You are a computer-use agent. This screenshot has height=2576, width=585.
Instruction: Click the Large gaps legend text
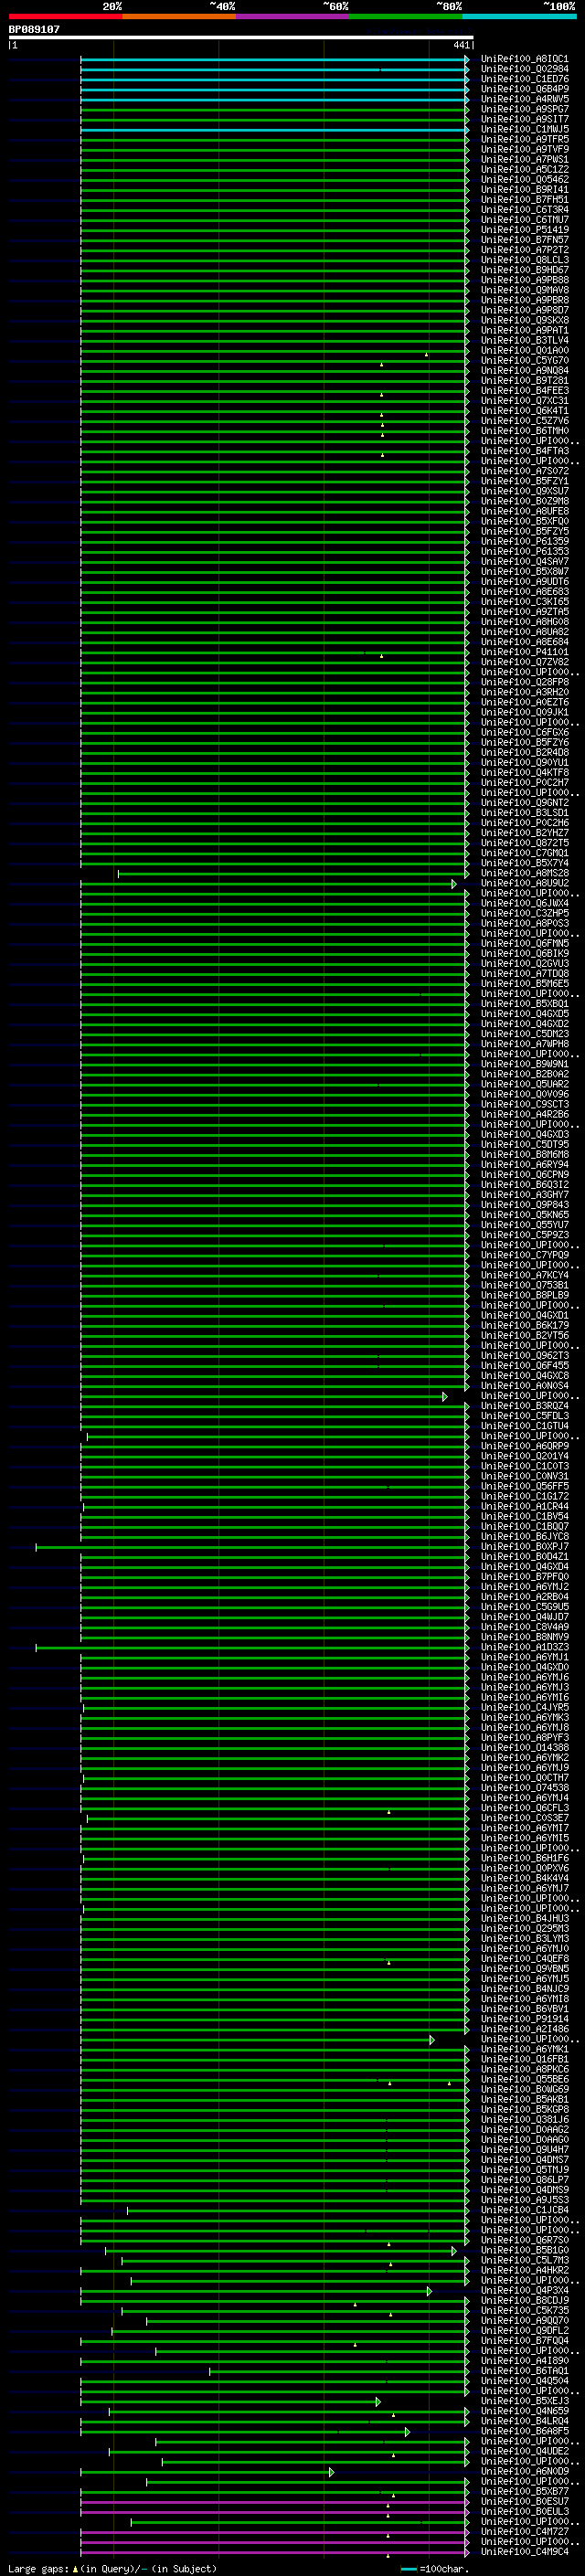[x=112, y=2568]
